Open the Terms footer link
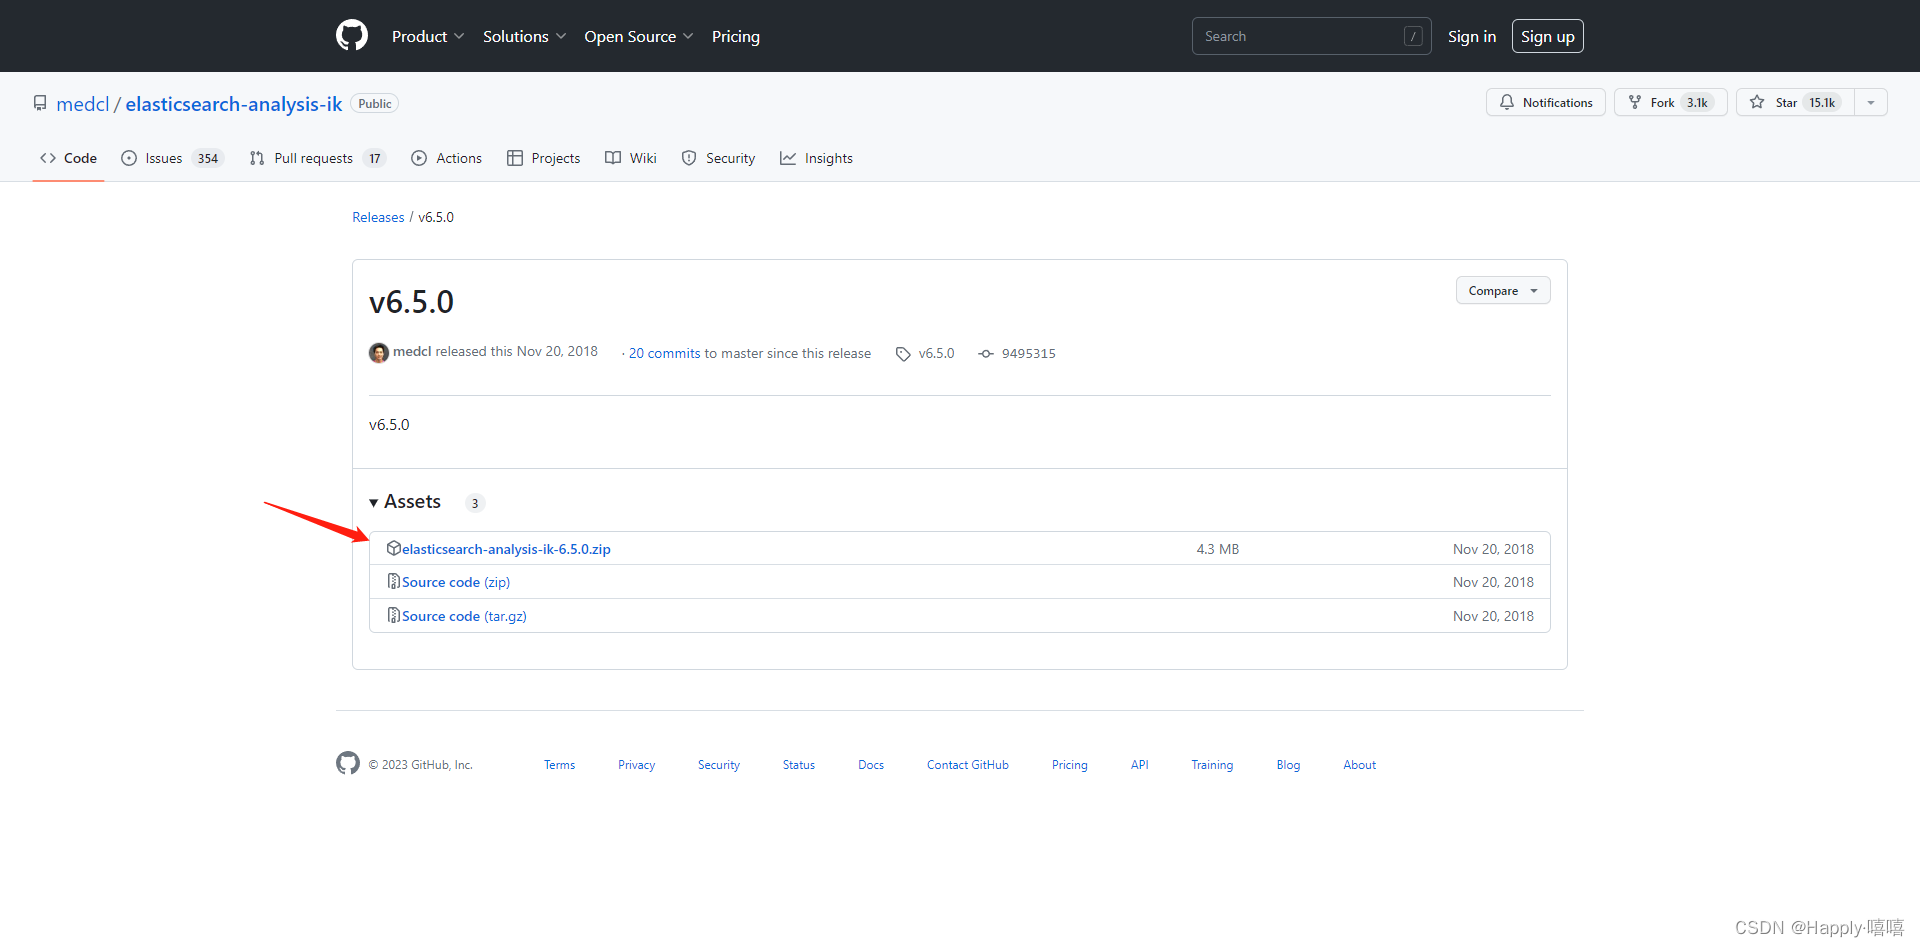This screenshot has width=1920, height=947. pyautogui.click(x=559, y=765)
